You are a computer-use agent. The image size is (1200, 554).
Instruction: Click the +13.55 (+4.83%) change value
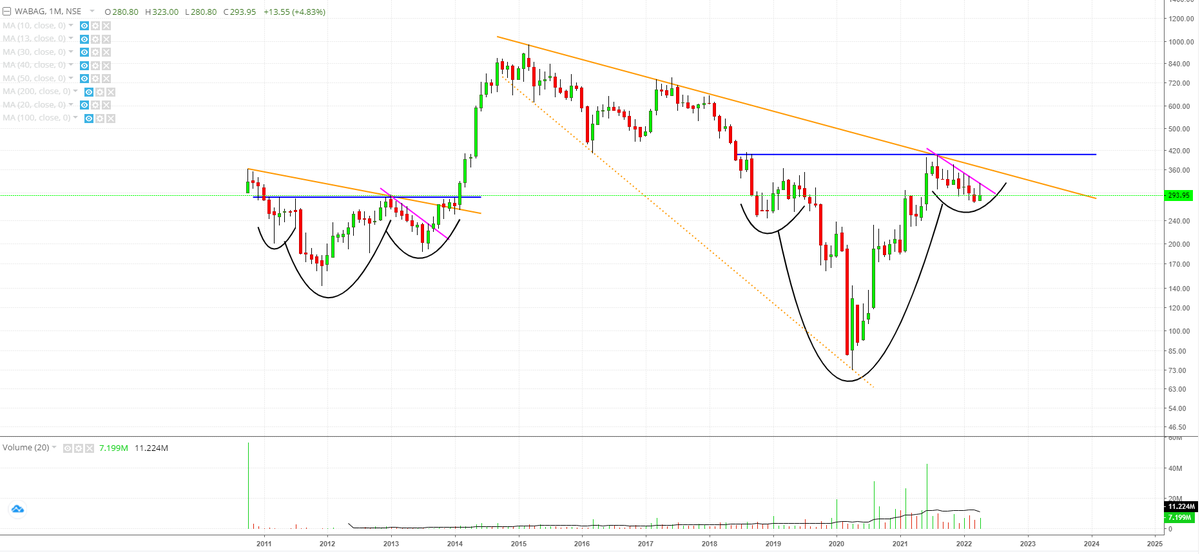tap(294, 12)
